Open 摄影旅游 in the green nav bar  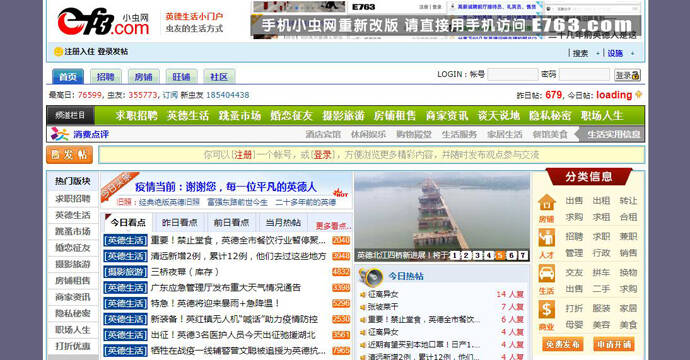point(343,115)
